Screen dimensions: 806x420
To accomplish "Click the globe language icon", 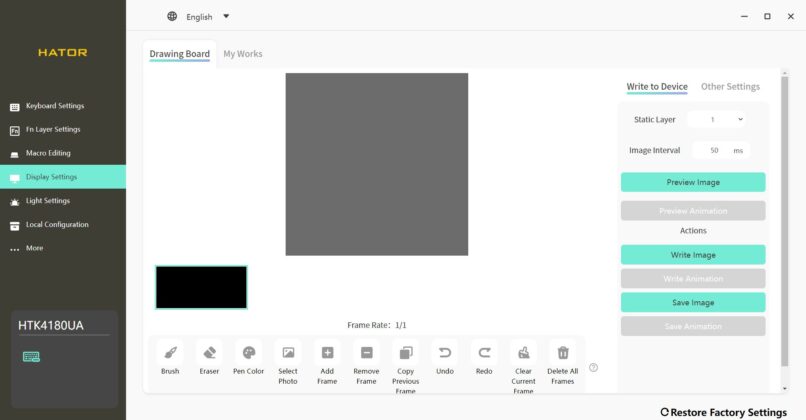I will (x=172, y=16).
